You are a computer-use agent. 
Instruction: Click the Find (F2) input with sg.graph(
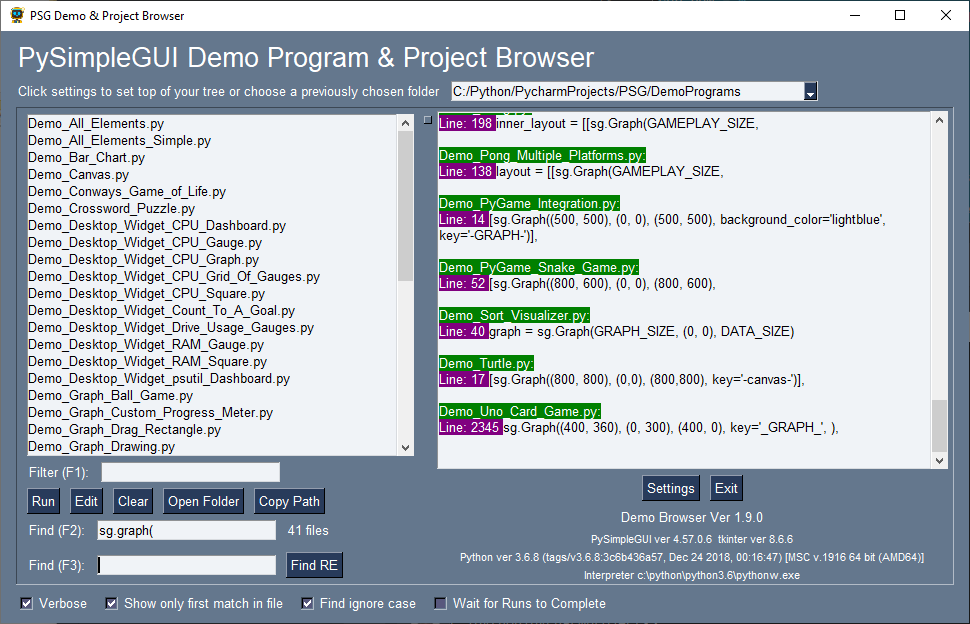click(186, 531)
